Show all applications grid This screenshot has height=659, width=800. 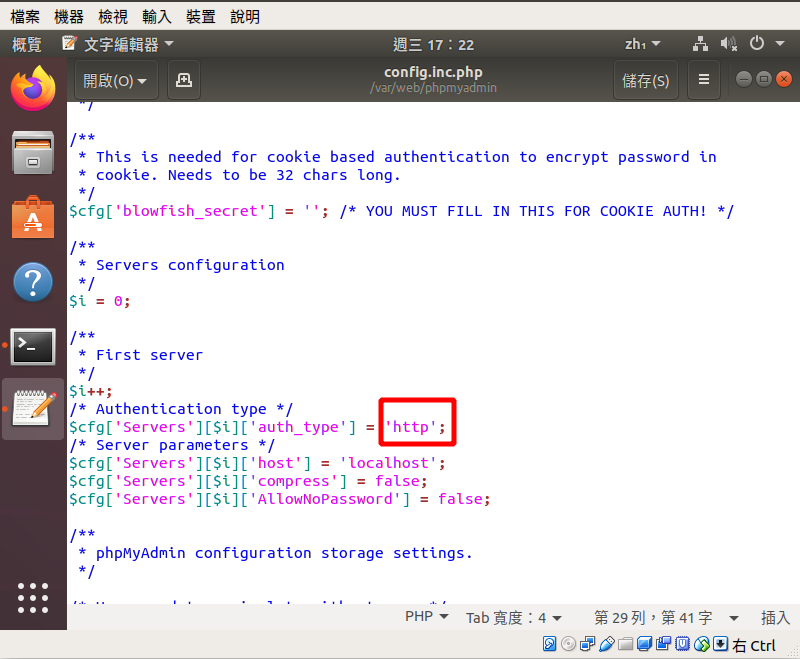(33, 598)
